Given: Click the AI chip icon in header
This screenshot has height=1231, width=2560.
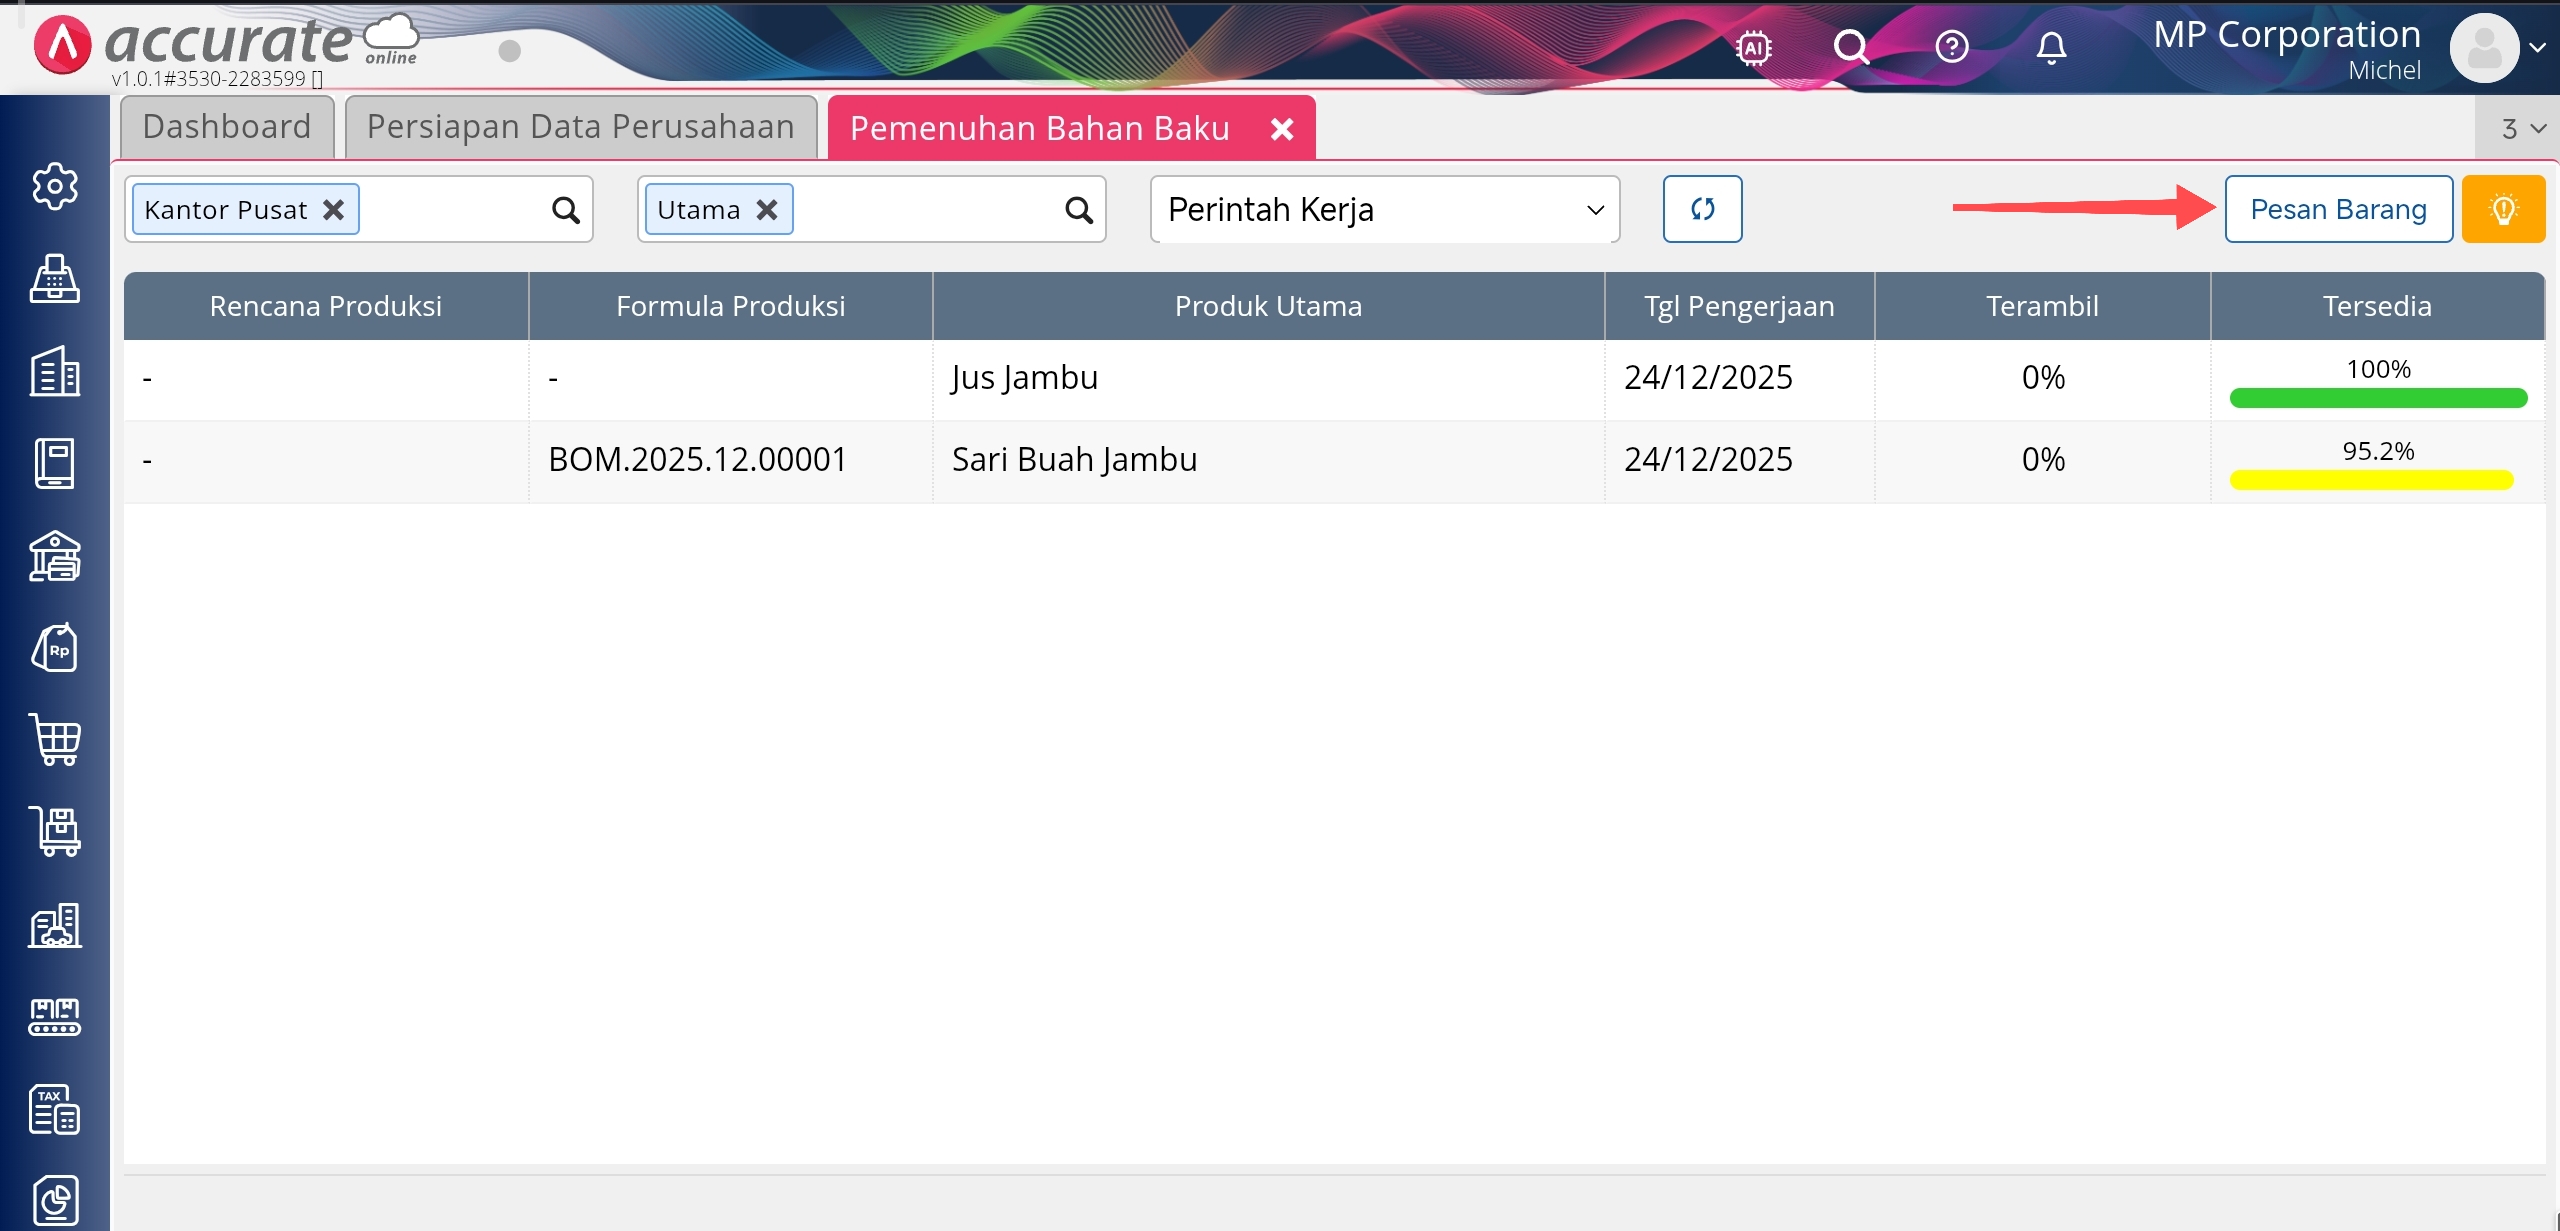Looking at the screenshot, I should tap(1753, 47).
